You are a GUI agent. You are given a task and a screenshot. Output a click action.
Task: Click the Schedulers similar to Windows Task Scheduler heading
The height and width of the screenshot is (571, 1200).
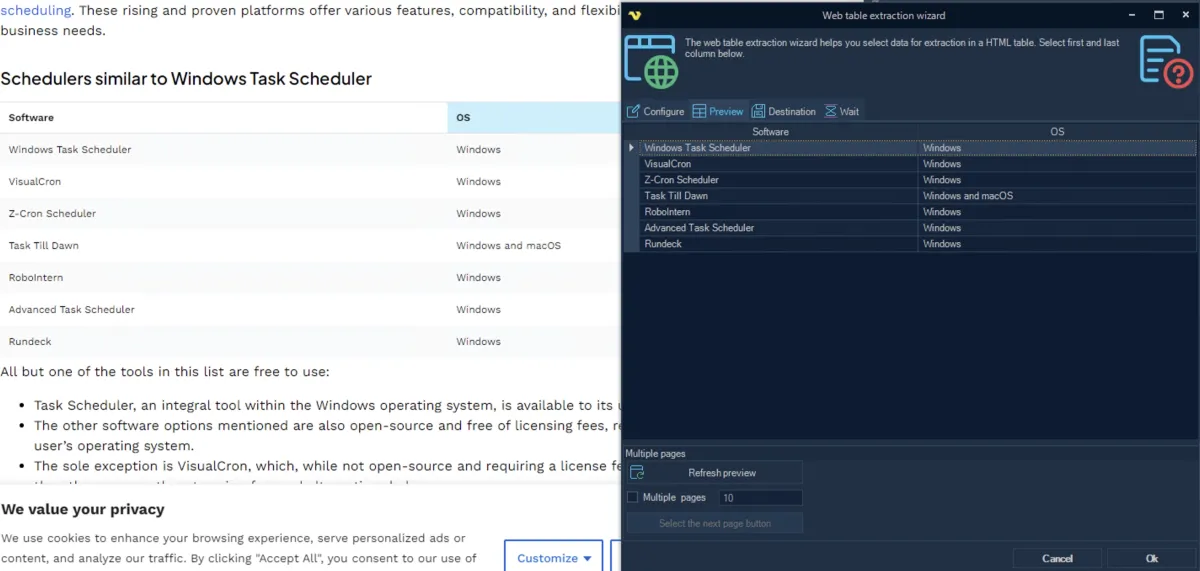pos(186,79)
